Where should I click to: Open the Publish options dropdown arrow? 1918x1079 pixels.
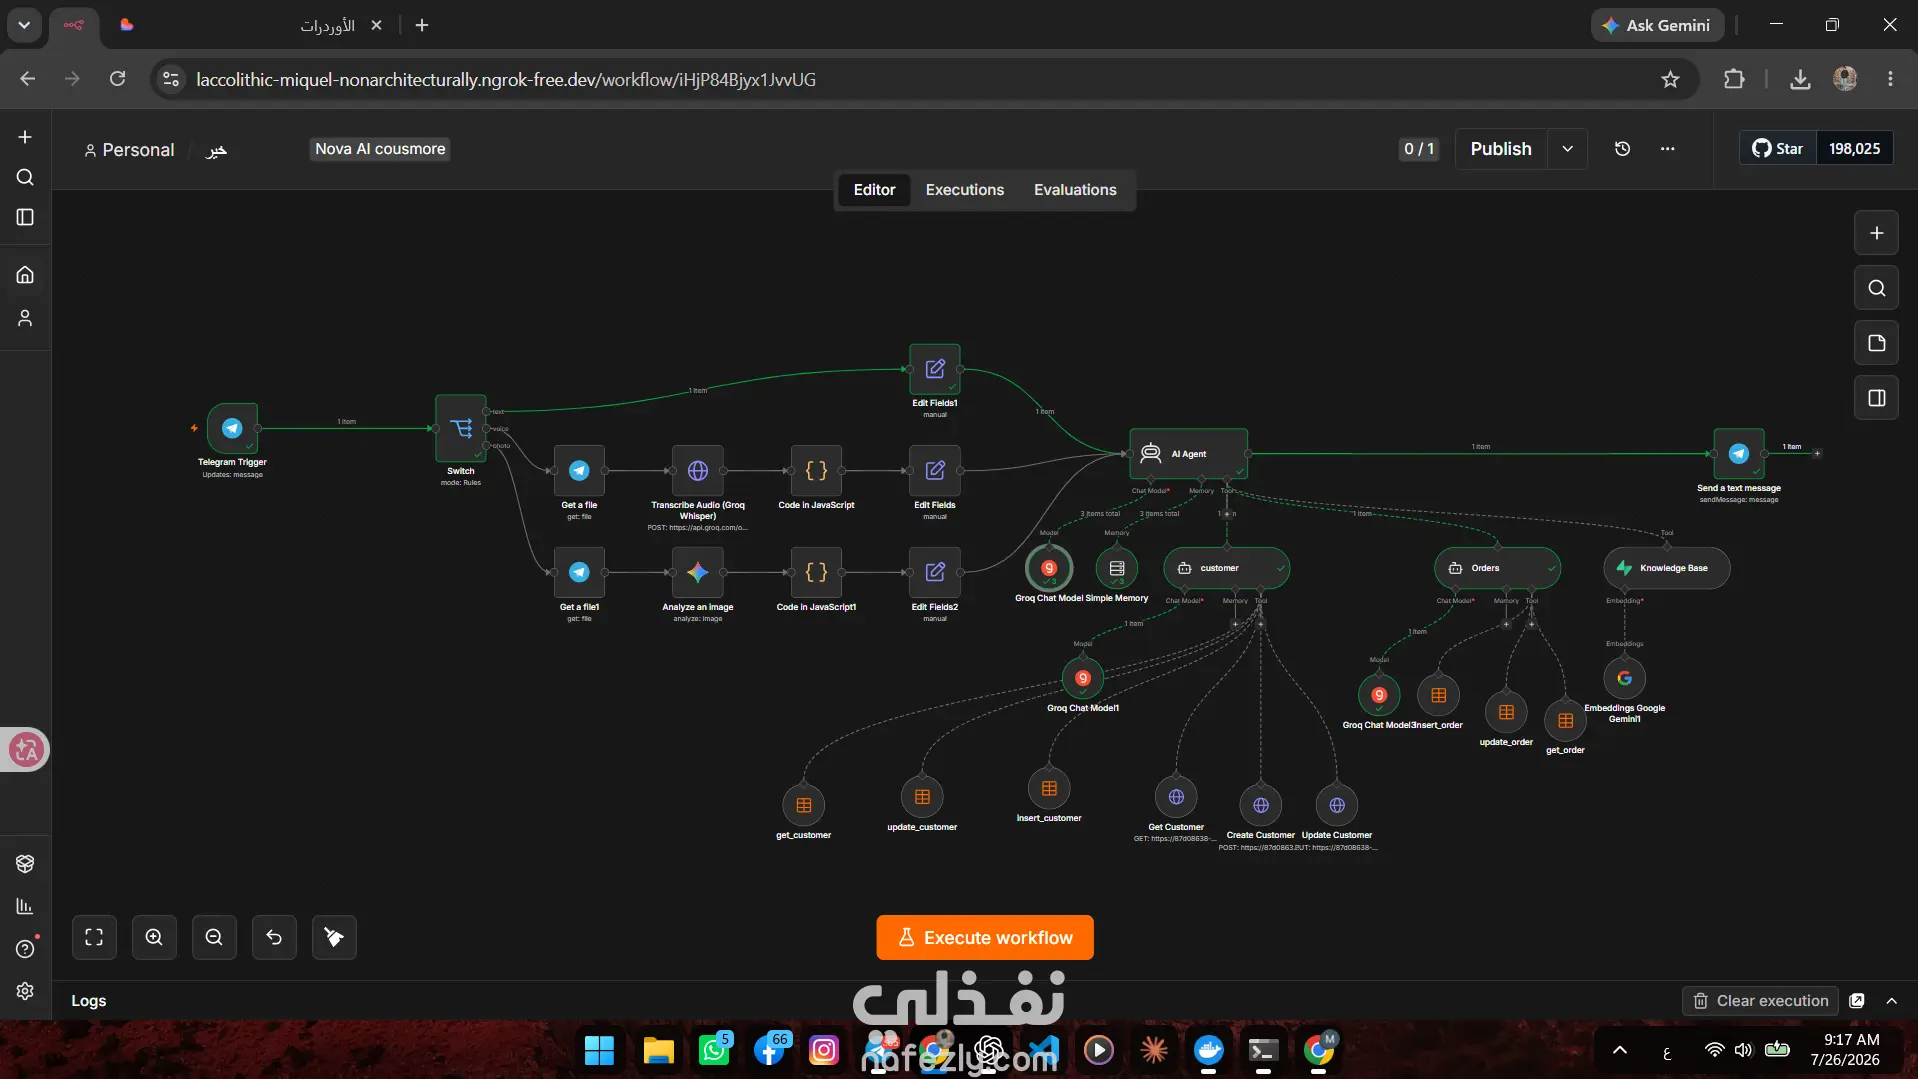pyautogui.click(x=1567, y=149)
